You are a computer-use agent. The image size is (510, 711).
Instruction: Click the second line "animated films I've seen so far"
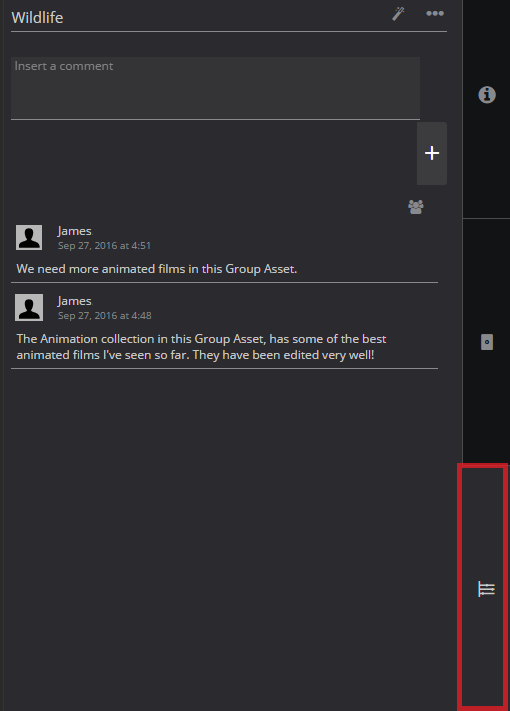[x=195, y=355]
